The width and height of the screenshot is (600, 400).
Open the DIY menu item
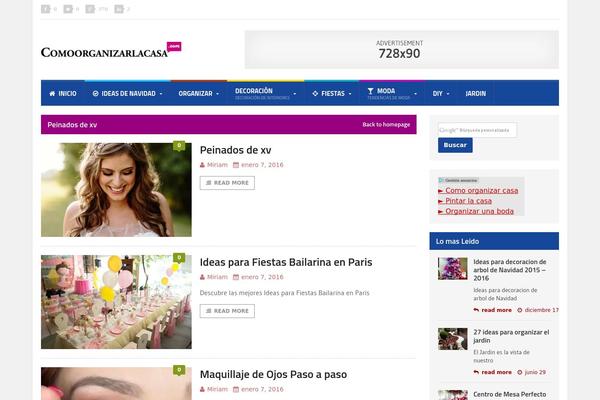click(441, 93)
